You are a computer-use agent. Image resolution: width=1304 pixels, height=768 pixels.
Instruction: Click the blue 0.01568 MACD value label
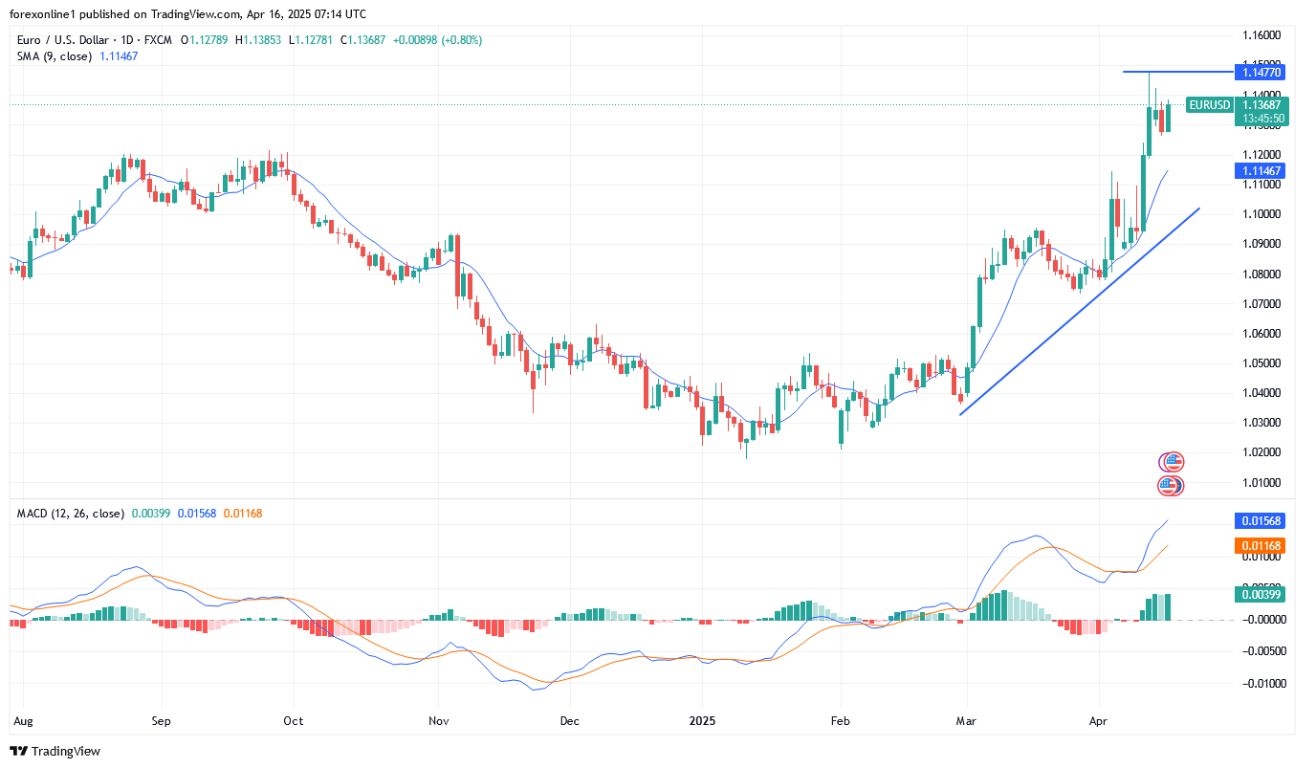[1263, 521]
